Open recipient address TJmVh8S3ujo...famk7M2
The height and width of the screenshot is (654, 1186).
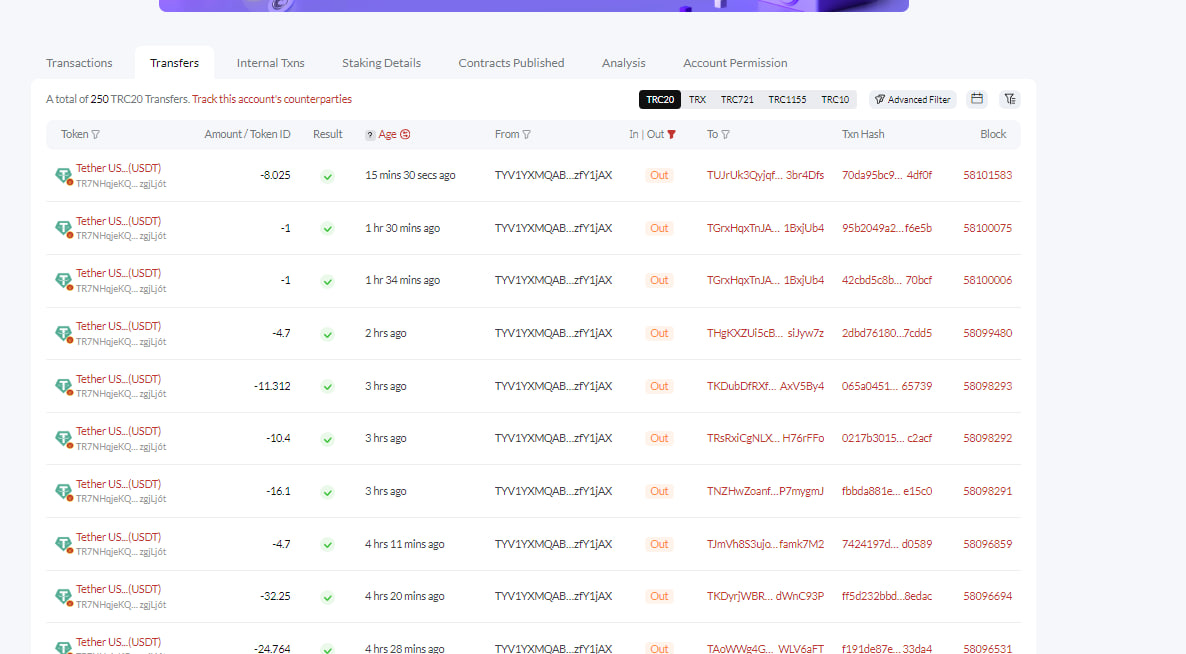(x=765, y=544)
